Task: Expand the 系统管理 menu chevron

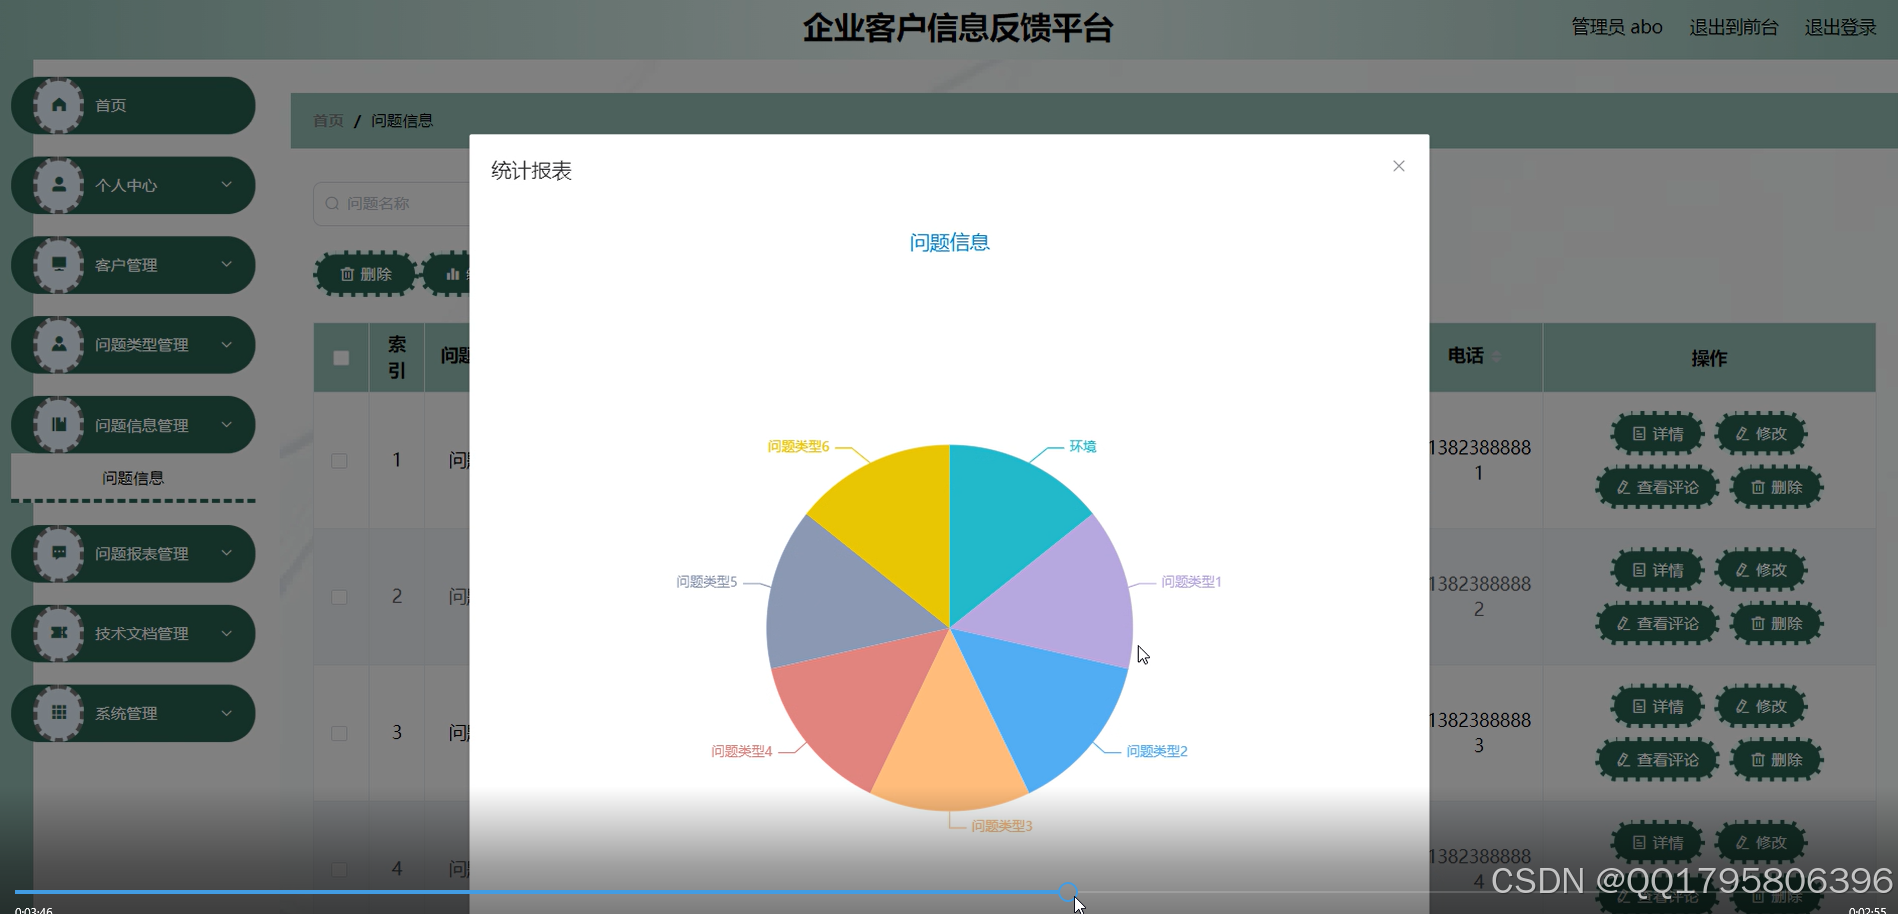Action: pos(228,712)
